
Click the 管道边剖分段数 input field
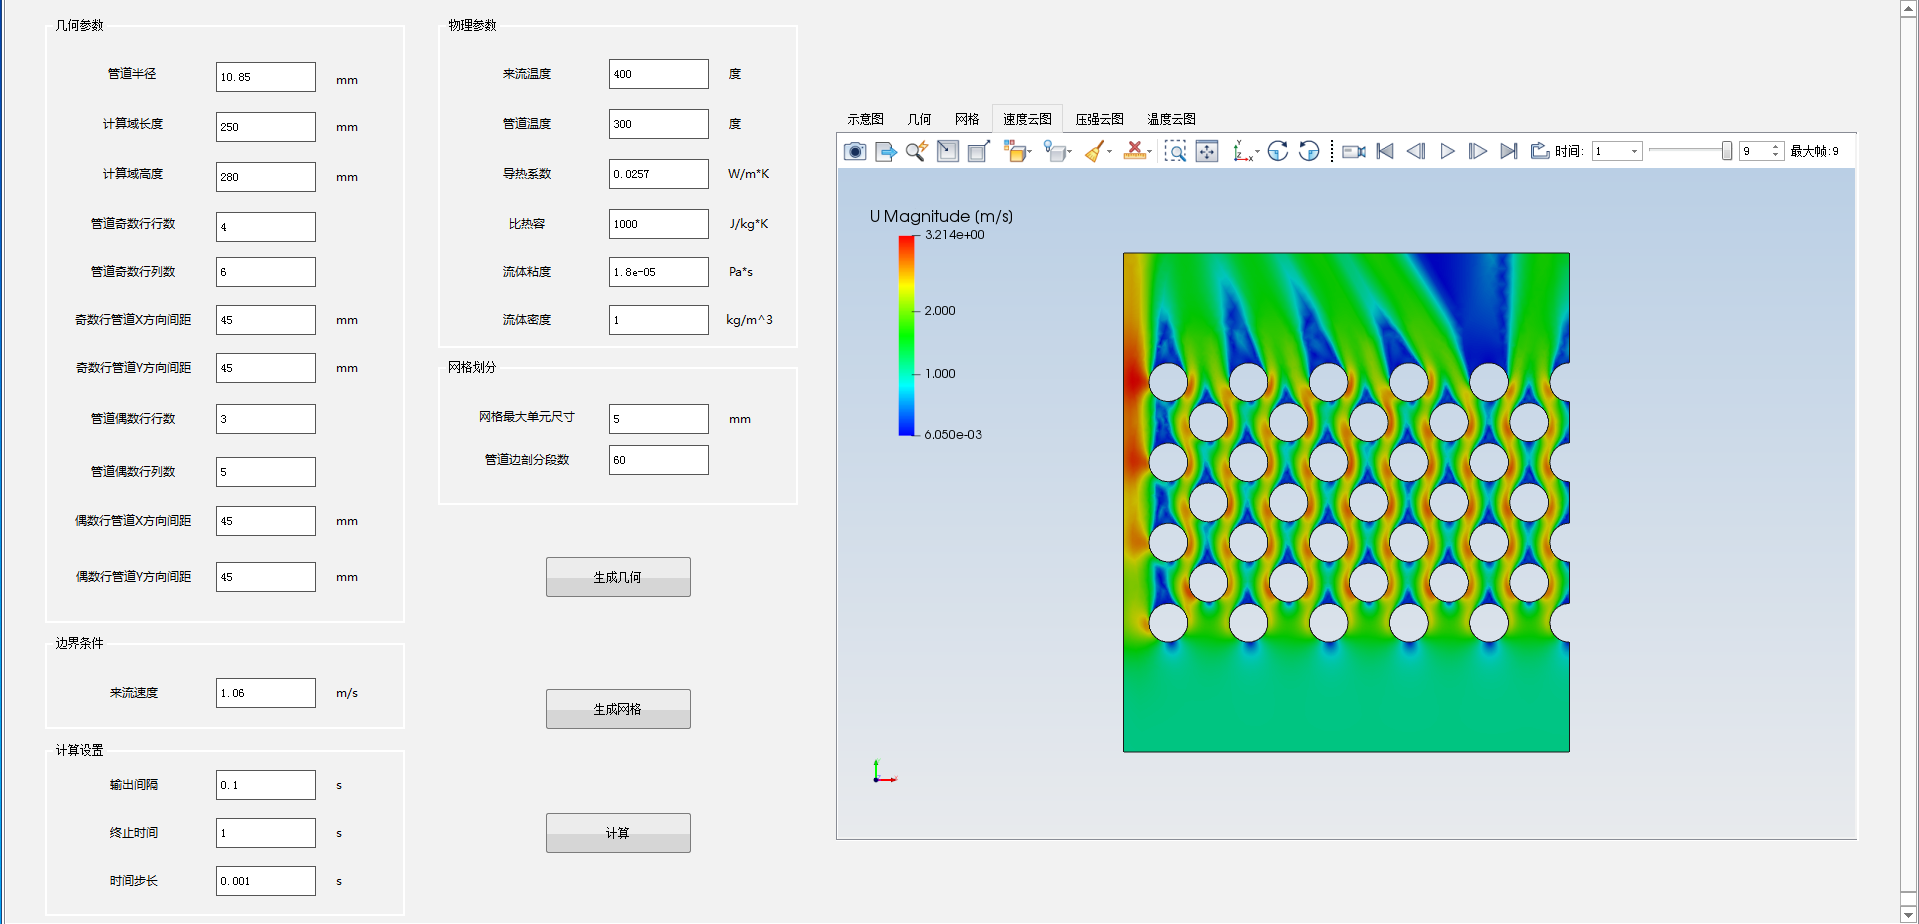(x=659, y=460)
